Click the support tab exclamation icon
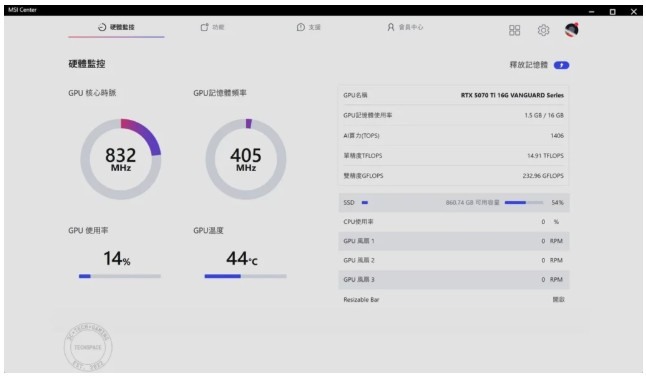 301,27
